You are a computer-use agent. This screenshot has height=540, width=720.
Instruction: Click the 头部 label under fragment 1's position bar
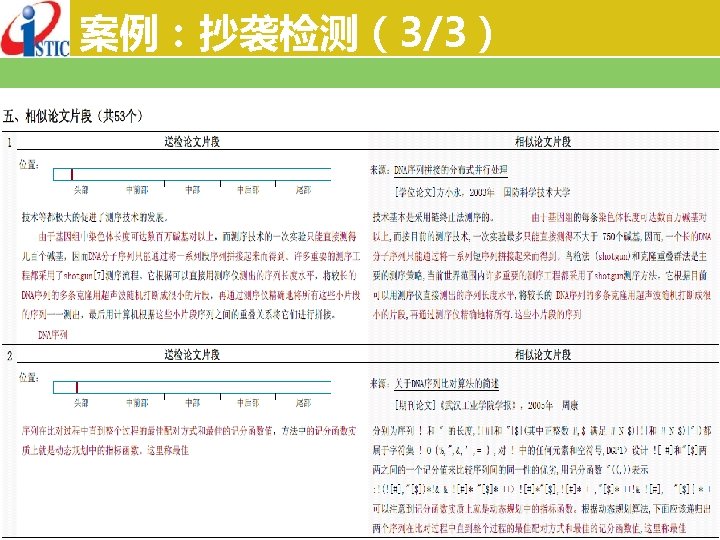click(x=81, y=190)
